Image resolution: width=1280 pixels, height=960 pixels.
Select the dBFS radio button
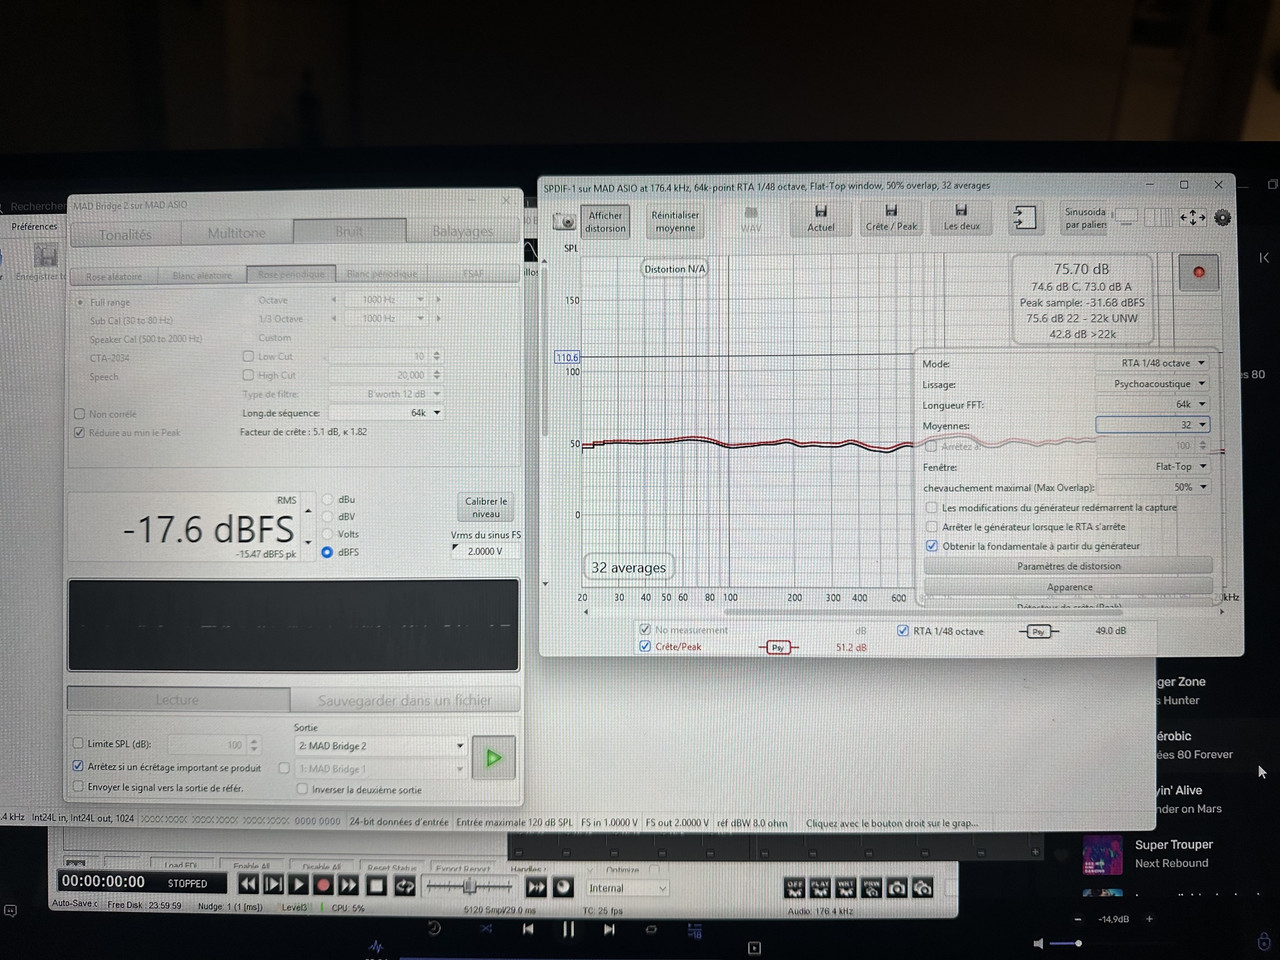pyautogui.click(x=327, y=552)
